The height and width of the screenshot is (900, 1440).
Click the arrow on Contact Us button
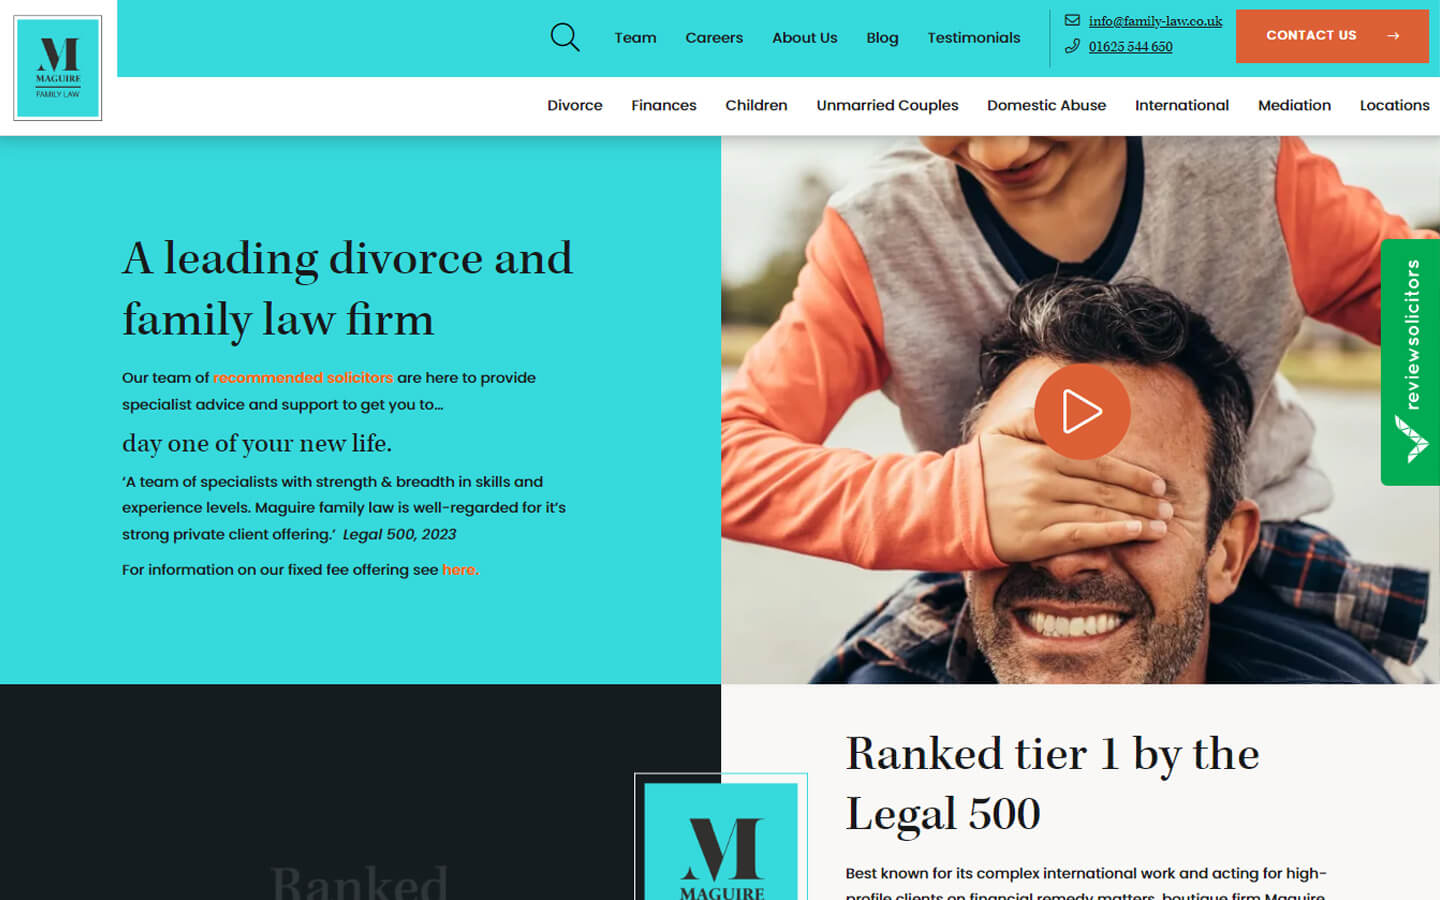[1393, 36]
